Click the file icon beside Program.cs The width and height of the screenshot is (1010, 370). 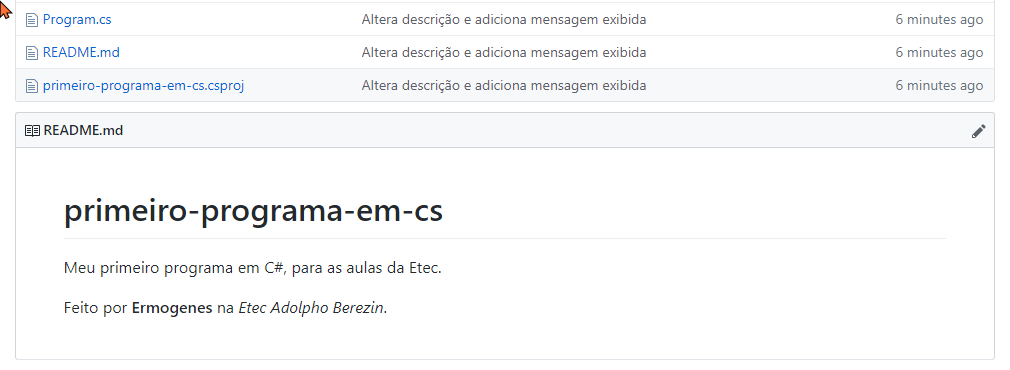[x=32, y=20]
